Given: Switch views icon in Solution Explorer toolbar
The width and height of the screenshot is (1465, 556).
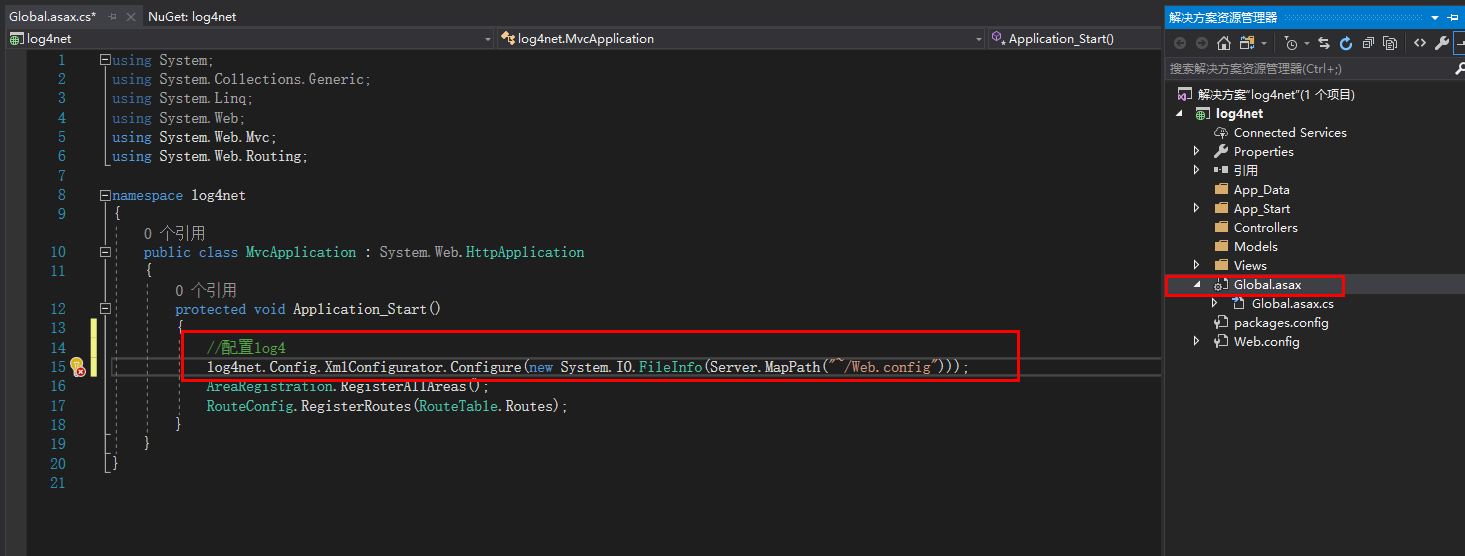Looking at the screenshot, I should coord(1246,43).
